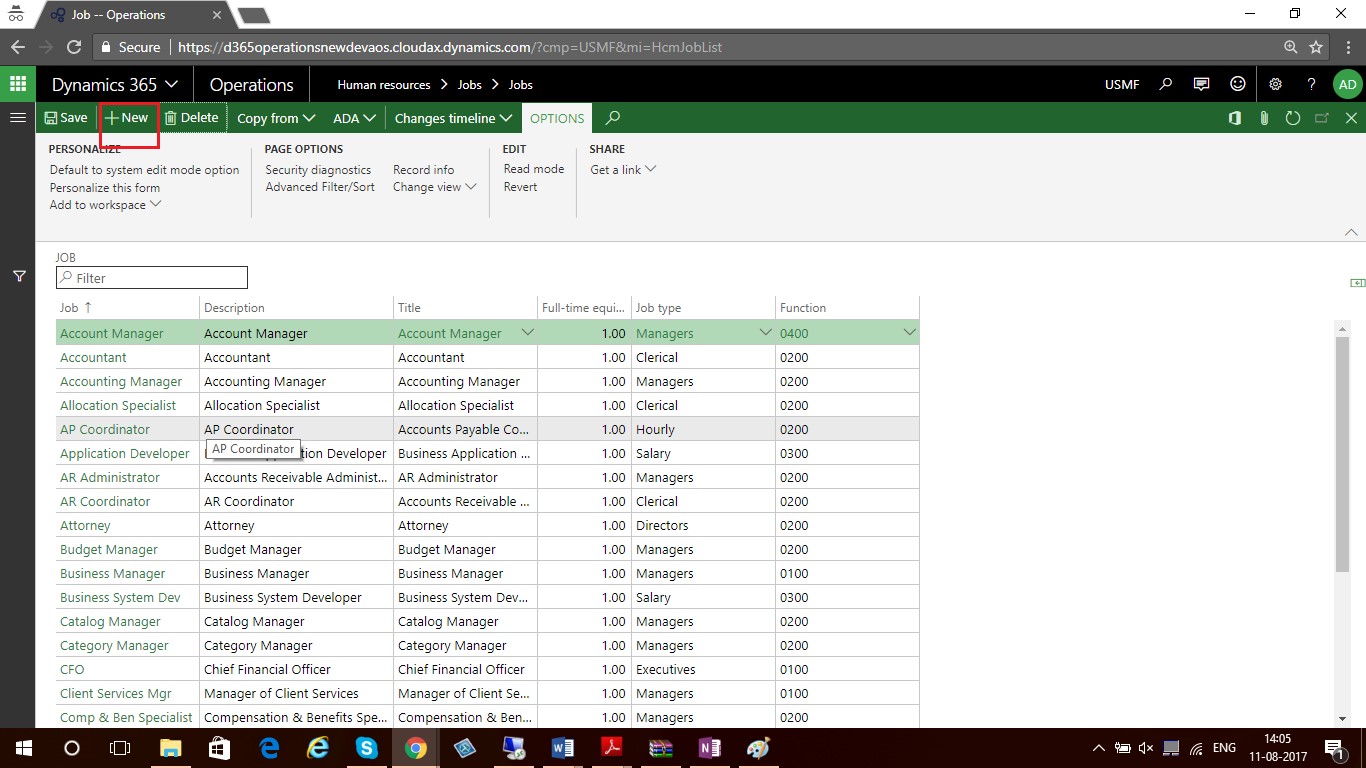
Task: Open the CFO job link
Action: click(x=72, y=669)
